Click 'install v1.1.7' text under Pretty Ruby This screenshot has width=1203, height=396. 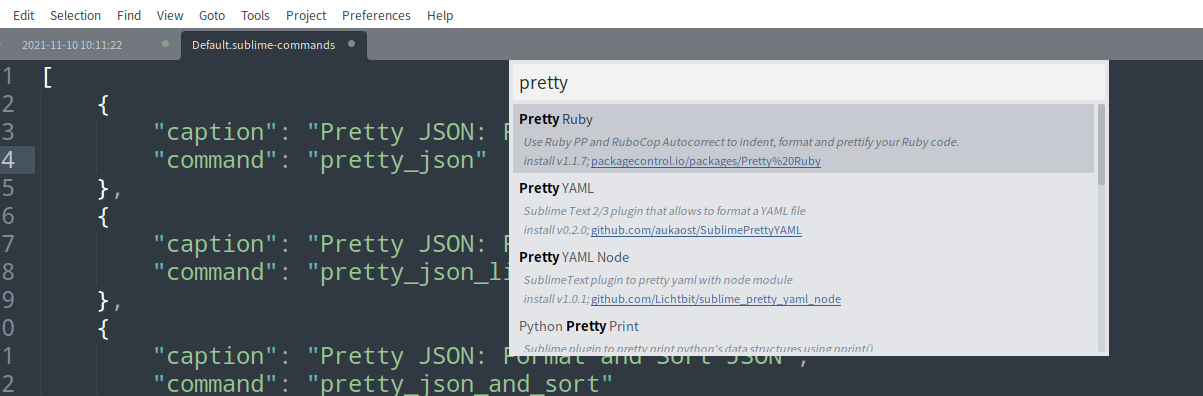556,161
